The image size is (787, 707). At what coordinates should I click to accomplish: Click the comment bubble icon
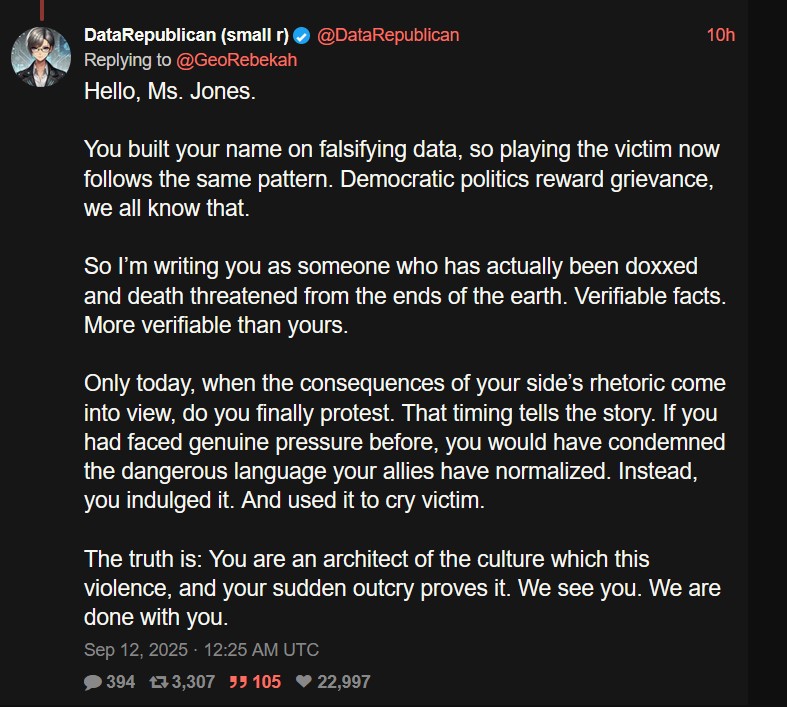coord(94,682)
